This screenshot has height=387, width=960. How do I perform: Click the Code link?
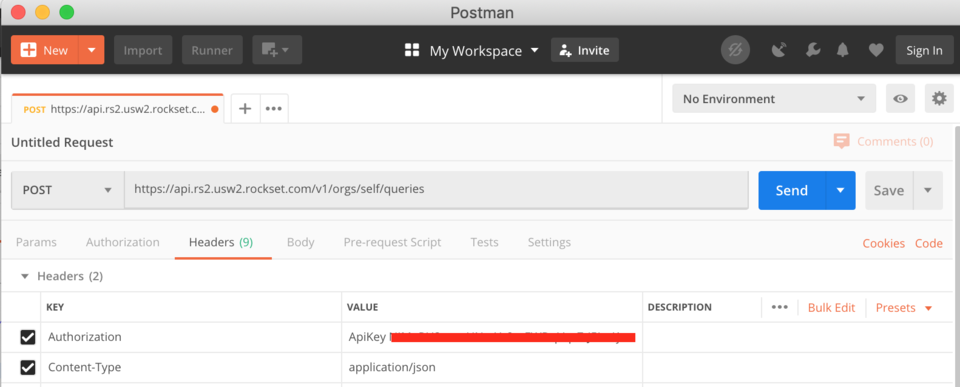(x=929, y=243)
